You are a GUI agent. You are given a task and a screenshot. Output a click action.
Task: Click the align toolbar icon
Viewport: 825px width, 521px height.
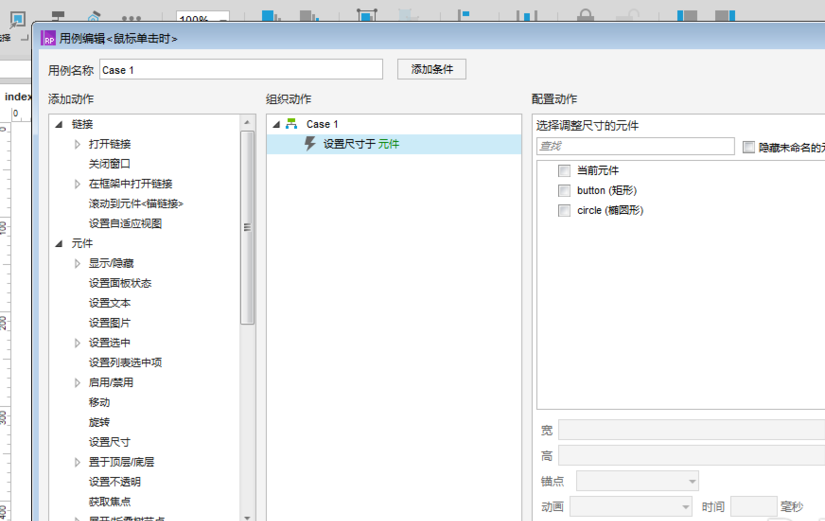tap(464, 15)
